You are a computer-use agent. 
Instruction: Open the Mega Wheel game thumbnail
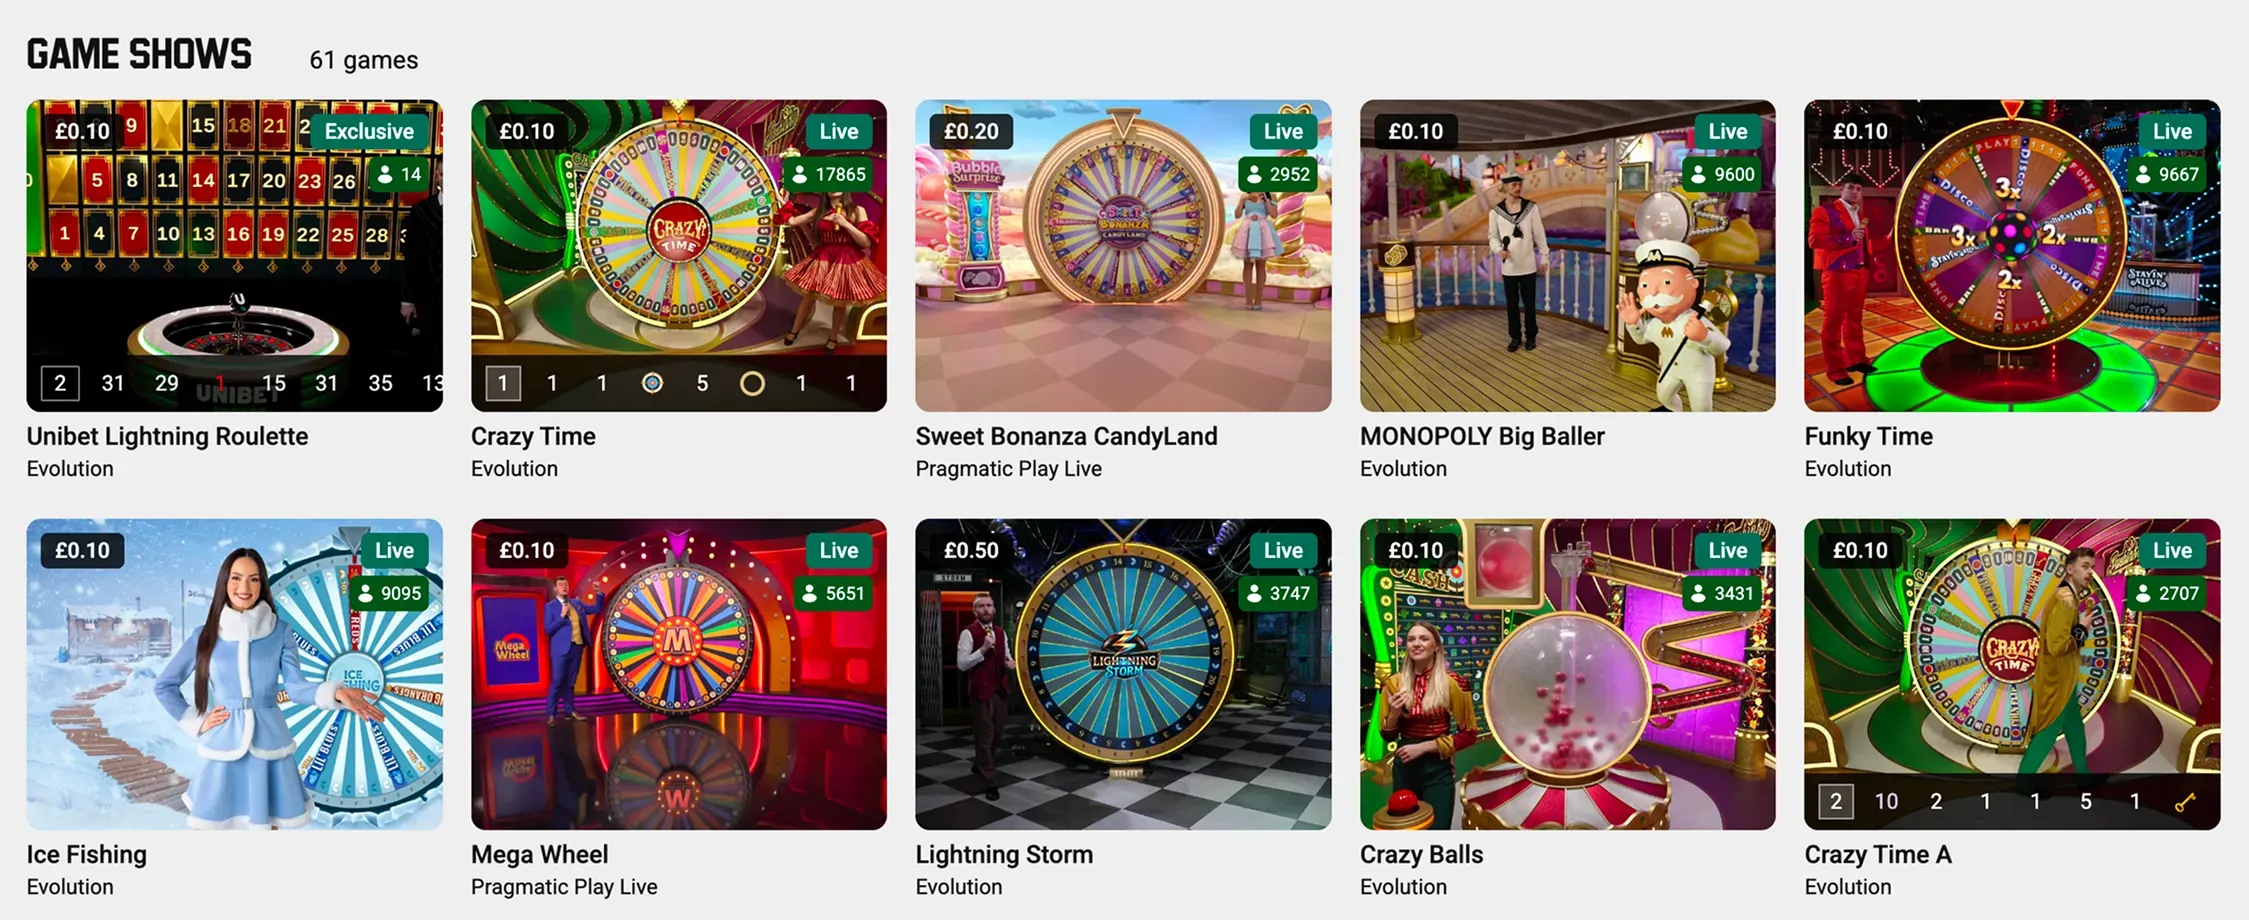(679, 674)
